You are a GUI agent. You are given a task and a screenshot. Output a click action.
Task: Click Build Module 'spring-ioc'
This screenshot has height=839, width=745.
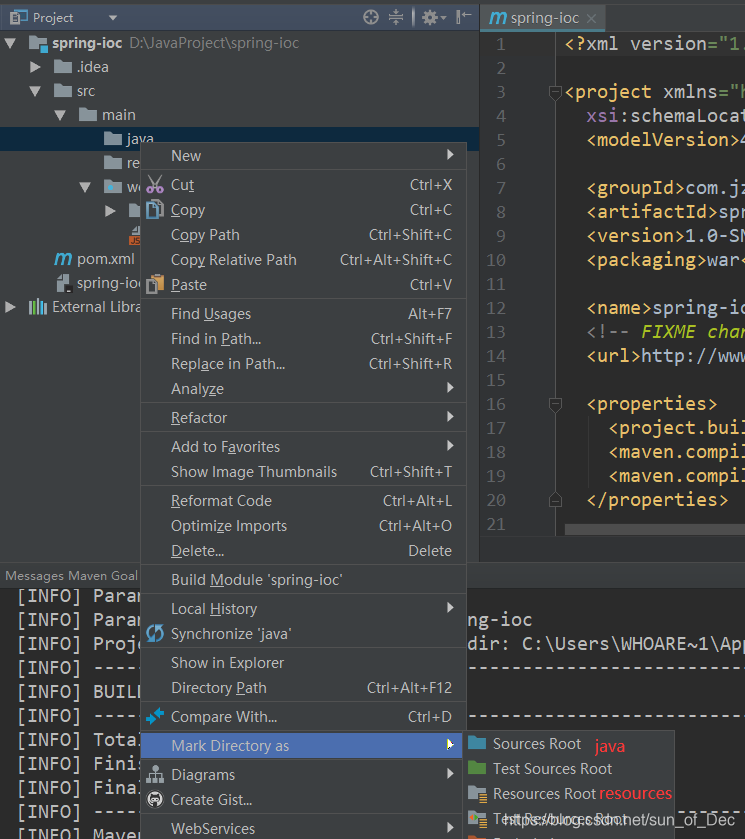pos(303,580)
